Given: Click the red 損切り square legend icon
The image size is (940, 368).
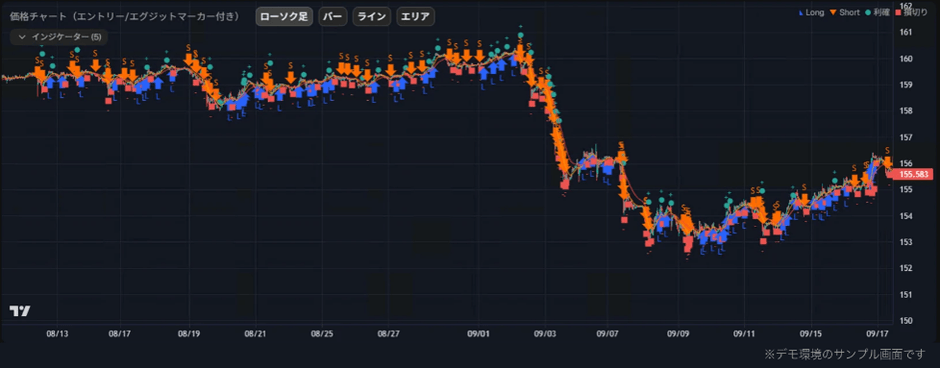Looking at the screenshot, I should [898, 12].
